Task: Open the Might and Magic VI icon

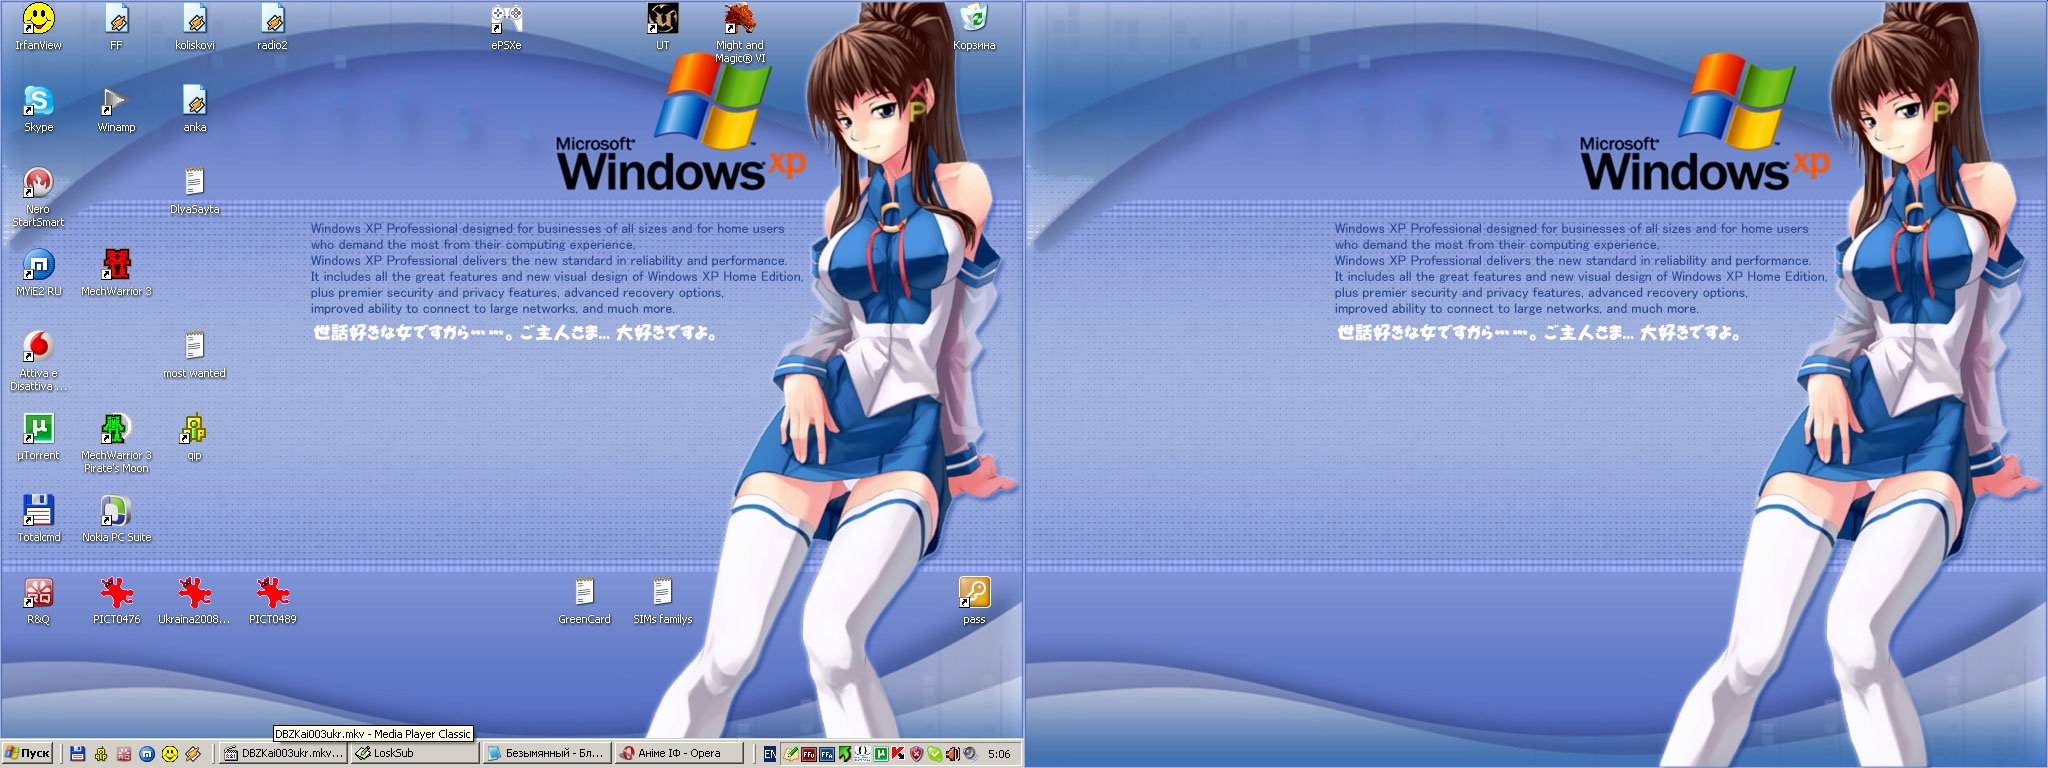Action: coord(739,20)
